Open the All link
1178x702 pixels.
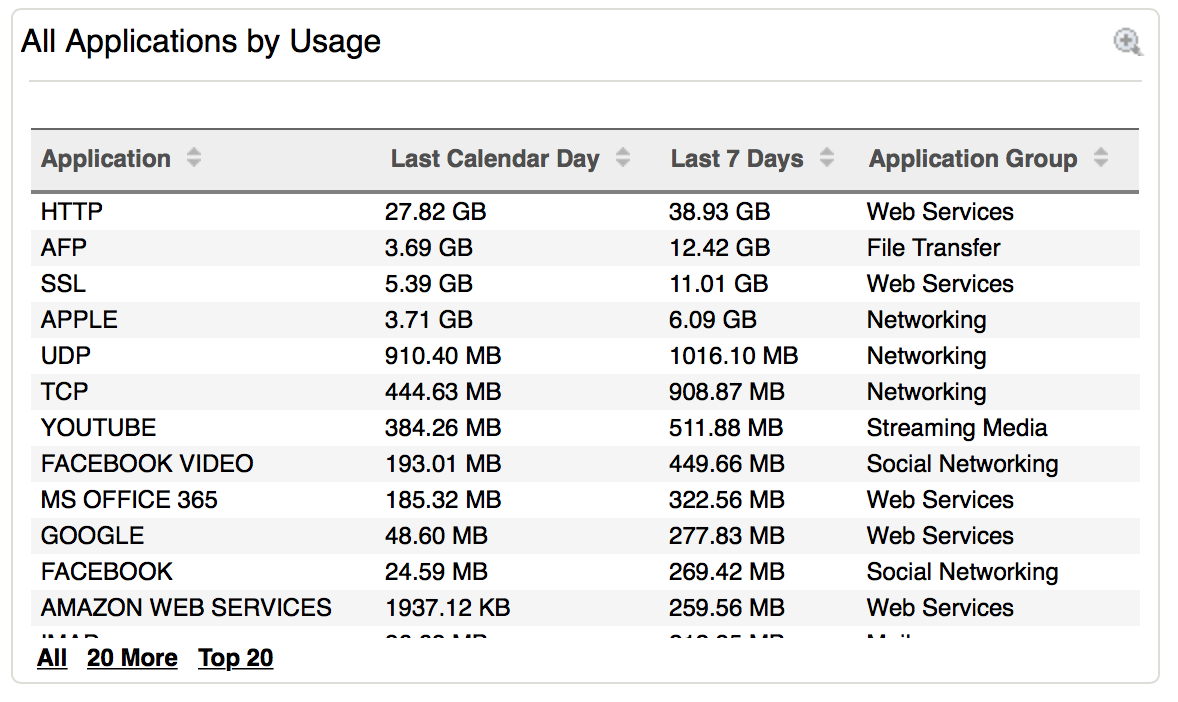(52, 658)
